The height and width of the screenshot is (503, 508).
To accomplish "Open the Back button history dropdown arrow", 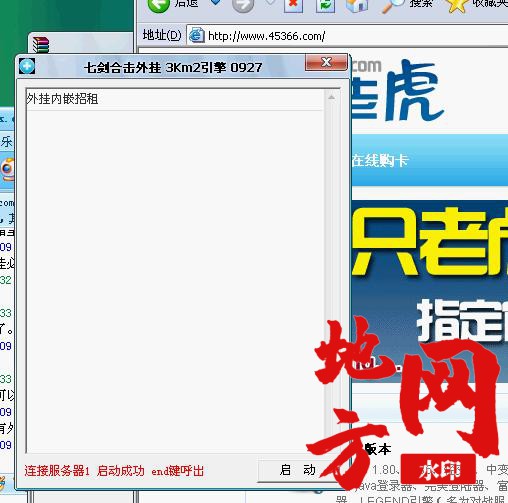I will (x=216, y=3).
